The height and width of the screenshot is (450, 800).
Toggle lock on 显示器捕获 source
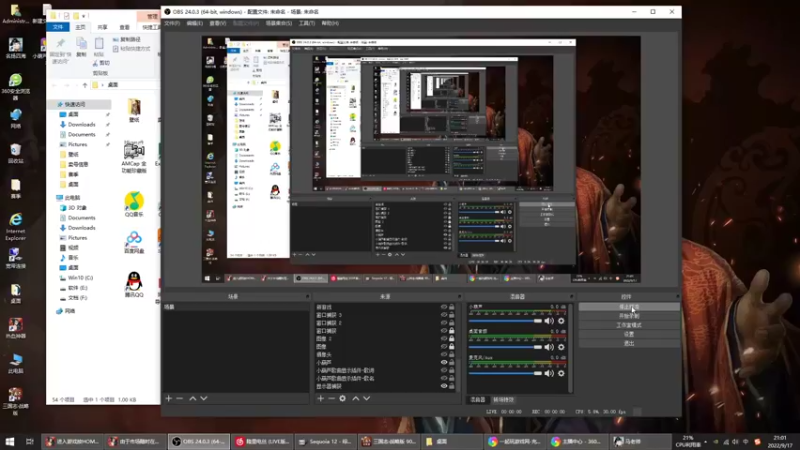(x=452, y=386)
